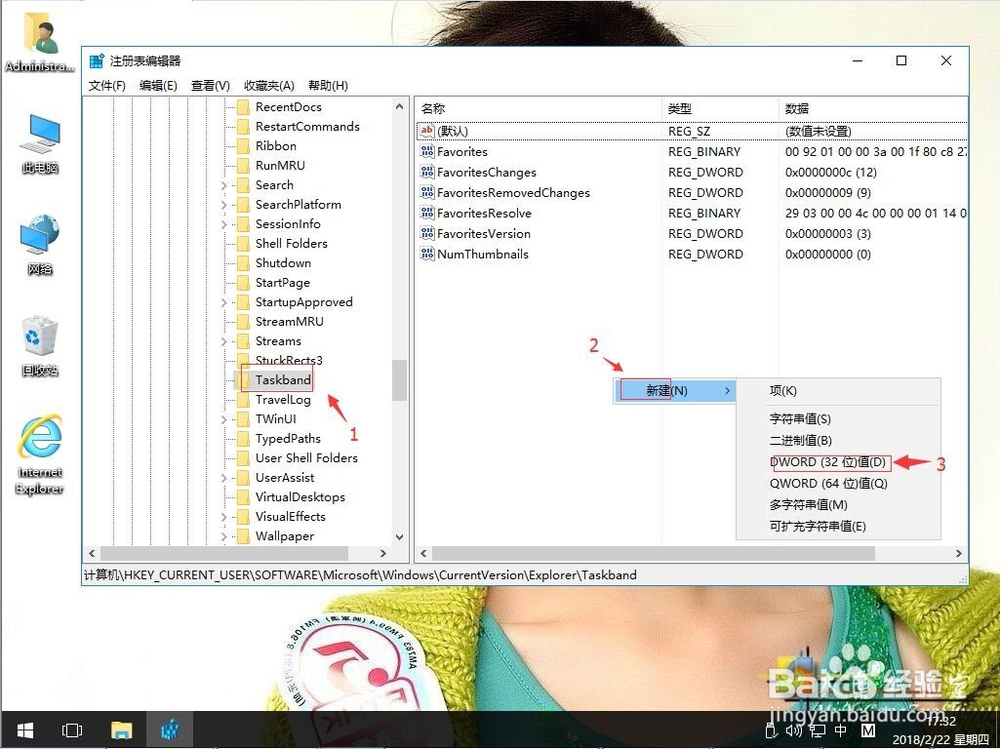
Task: Choose 二进制值(B) submenu item
Action: [x=838, y=440]
